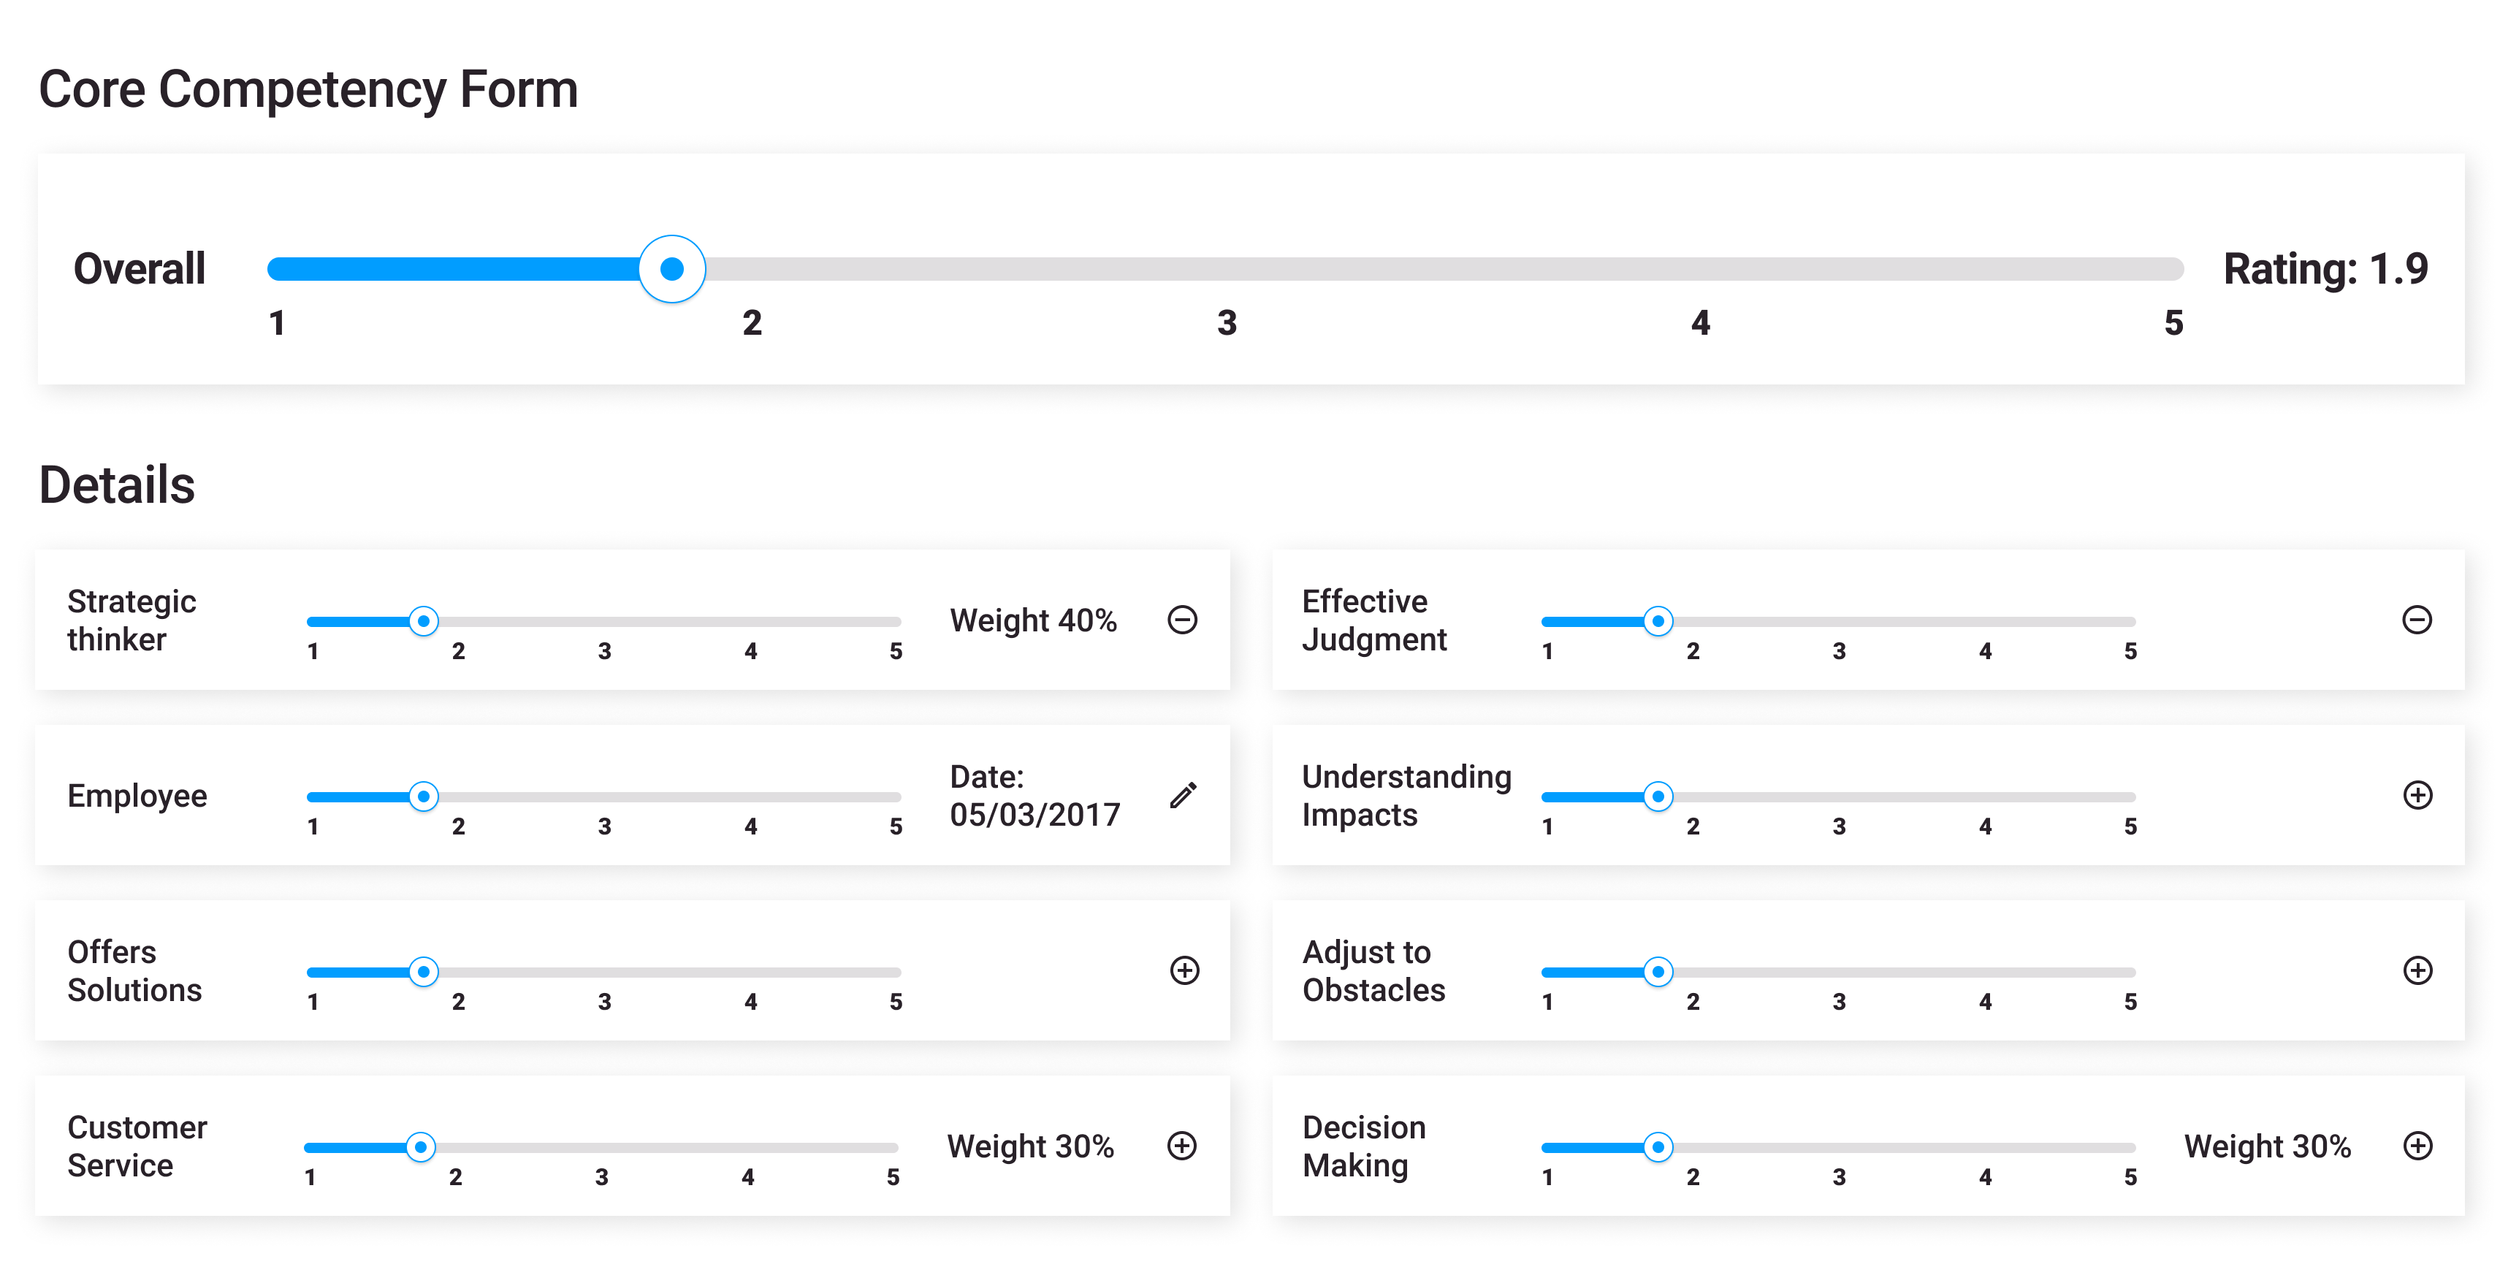Click plus icon on Offers Solutions row
Screen dimensions: 2500x1273
[1184, 970]
